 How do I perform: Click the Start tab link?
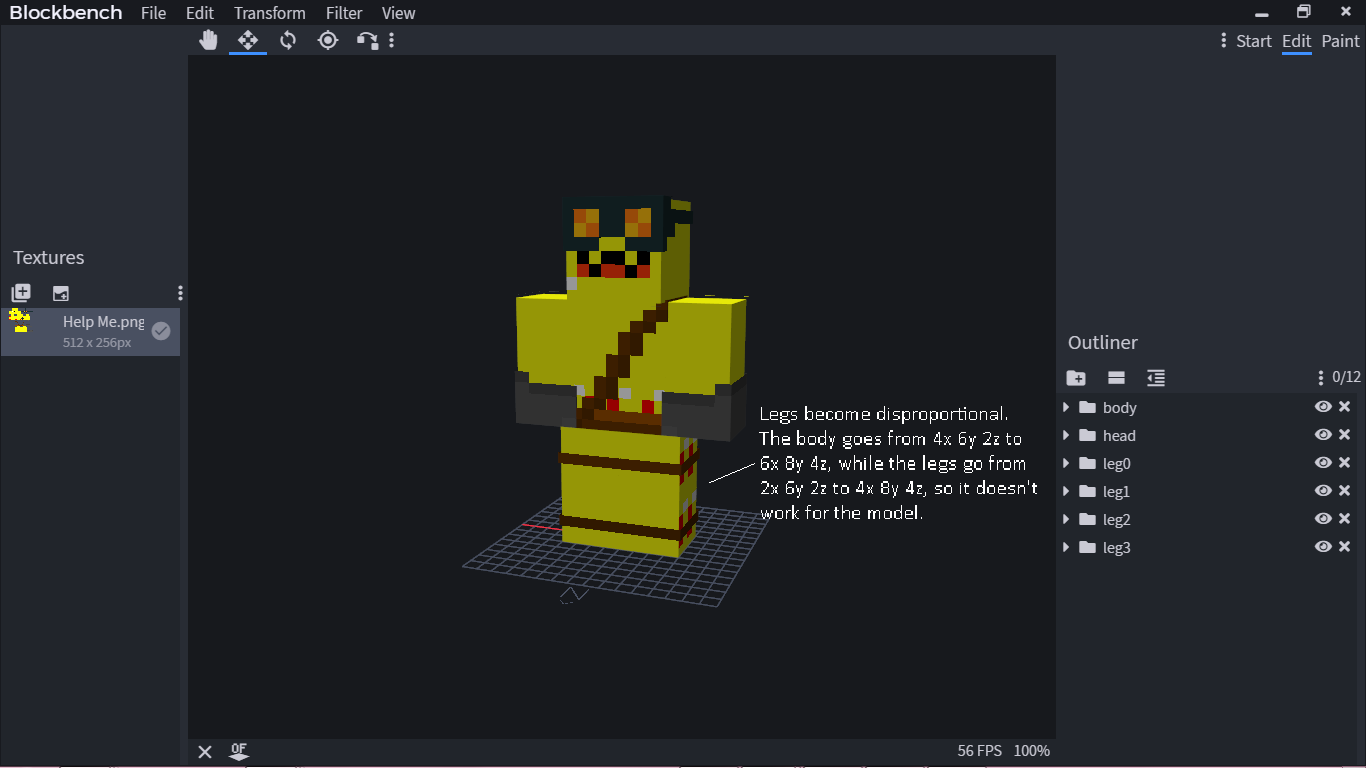(x=1253, y=41)
